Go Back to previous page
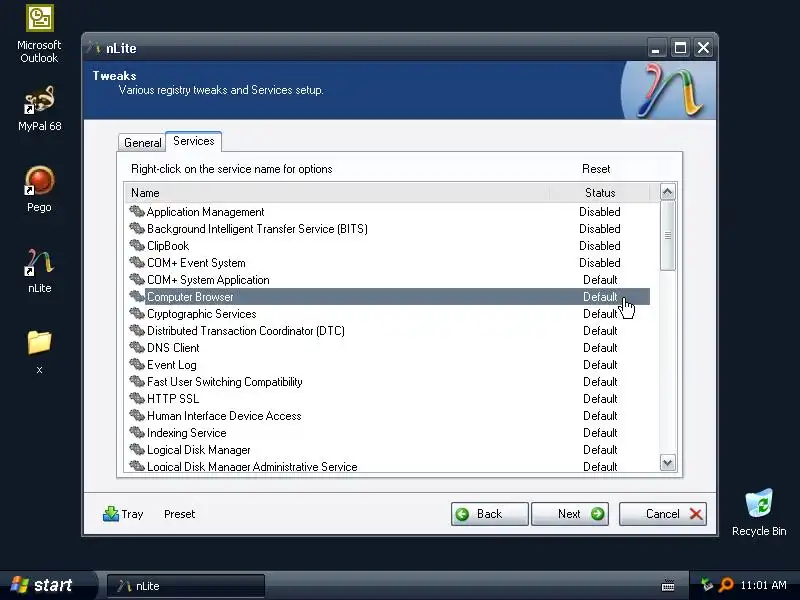Screen dimensions: 800x600 click(489, 514)
